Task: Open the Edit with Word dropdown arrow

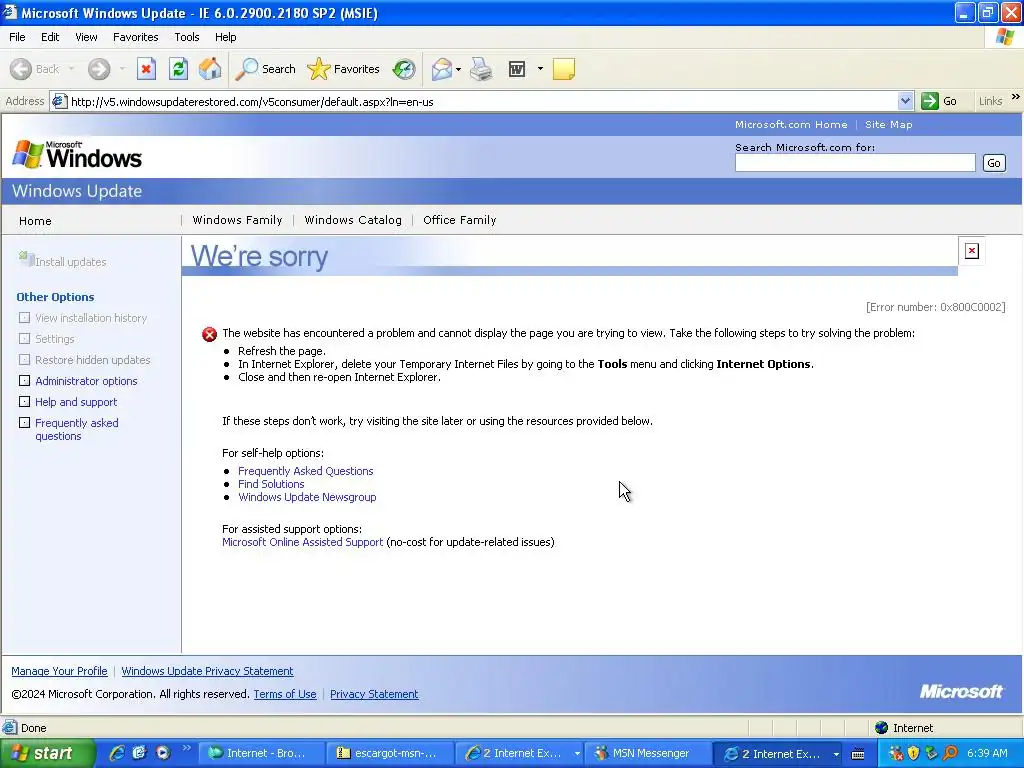Action: click(x=540, y=69)
